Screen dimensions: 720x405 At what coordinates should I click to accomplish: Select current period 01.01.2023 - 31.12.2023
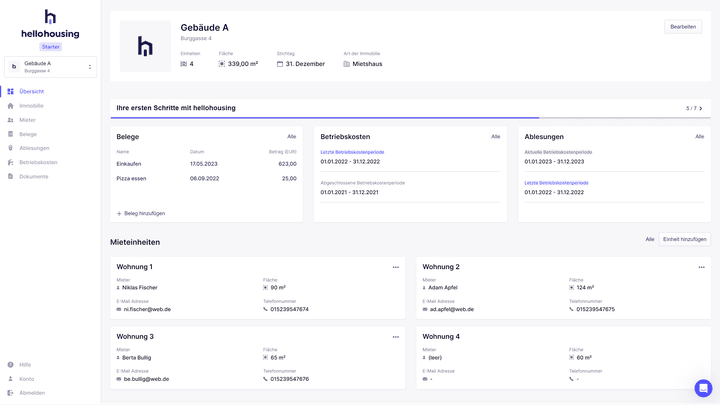[554, 162]
